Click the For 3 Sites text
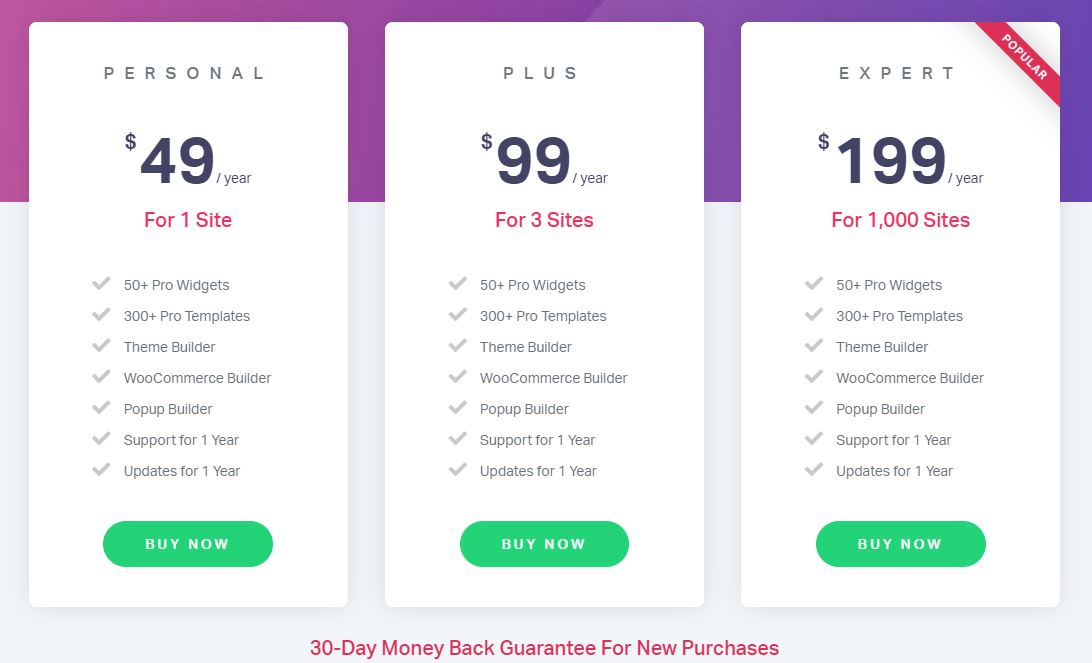Screen dimensions: 1092x663 click(544, 220)
